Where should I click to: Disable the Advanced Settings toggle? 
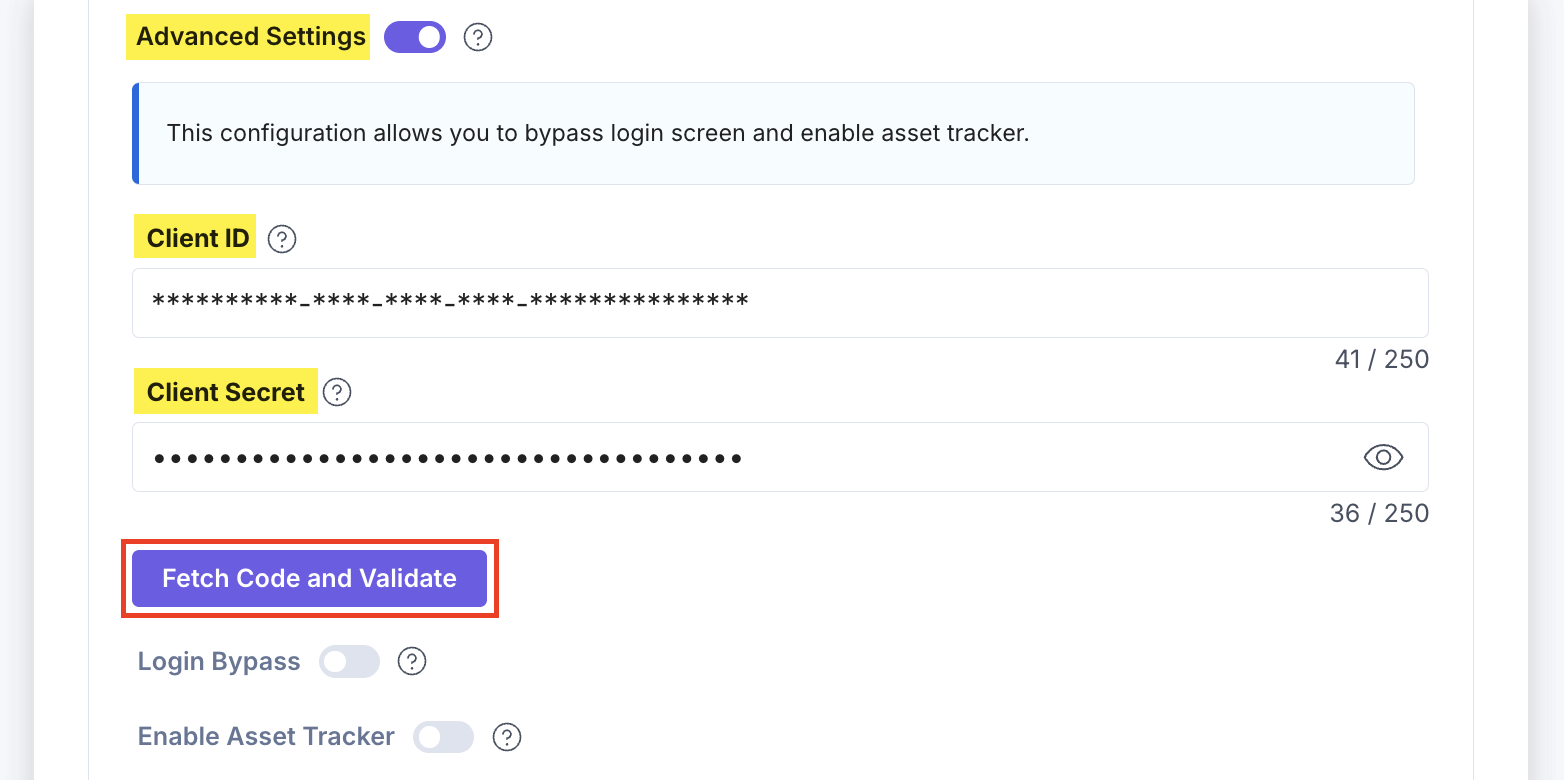pyautogui.click(x=414, y=36)
